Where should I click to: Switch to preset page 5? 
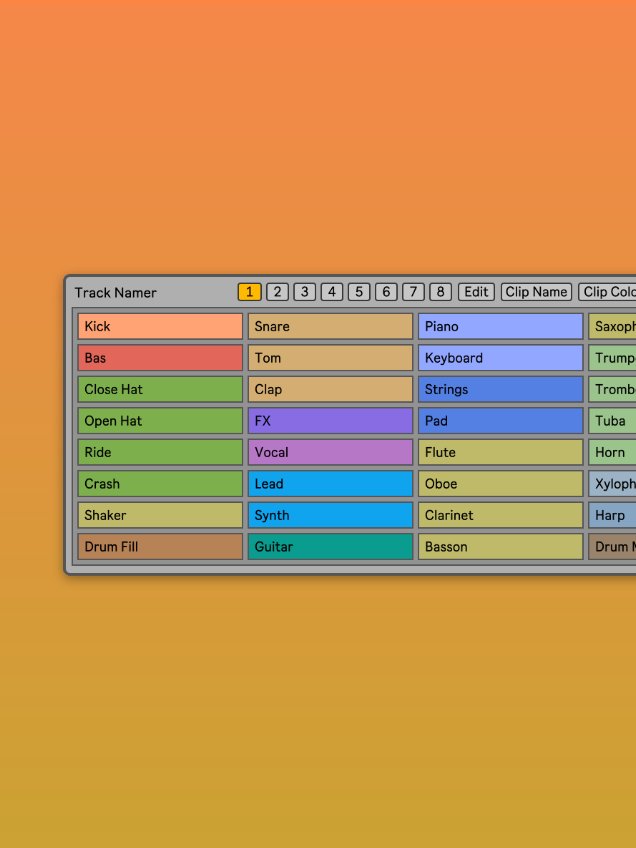point(359,292)
